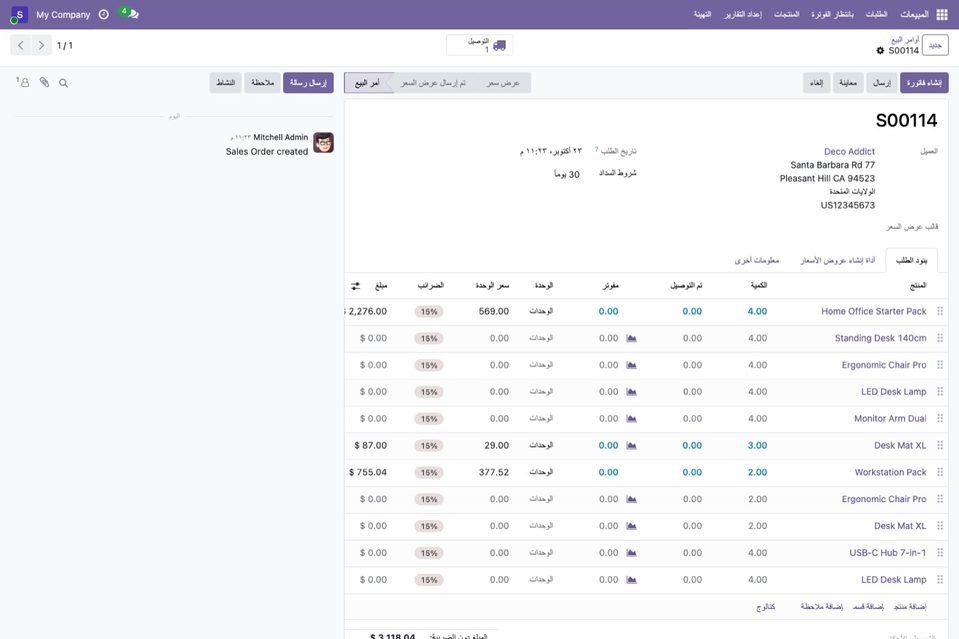The image size is (959, 639).
Task: Click the إضافة قسم link
Action: [x=868, y=607]
